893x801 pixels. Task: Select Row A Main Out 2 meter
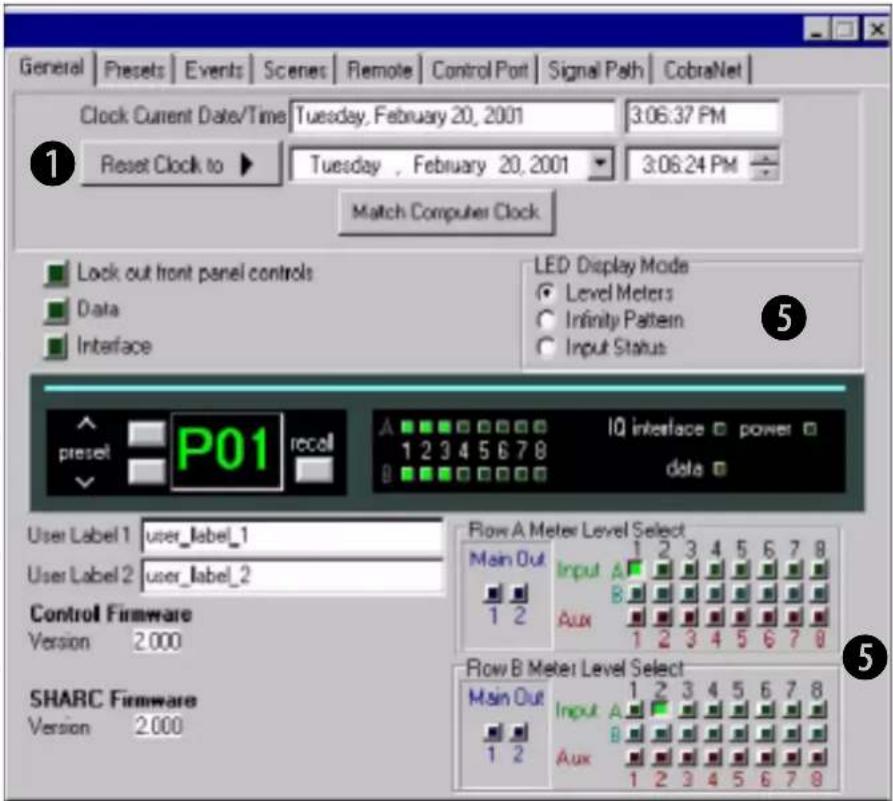click(519, 594)
